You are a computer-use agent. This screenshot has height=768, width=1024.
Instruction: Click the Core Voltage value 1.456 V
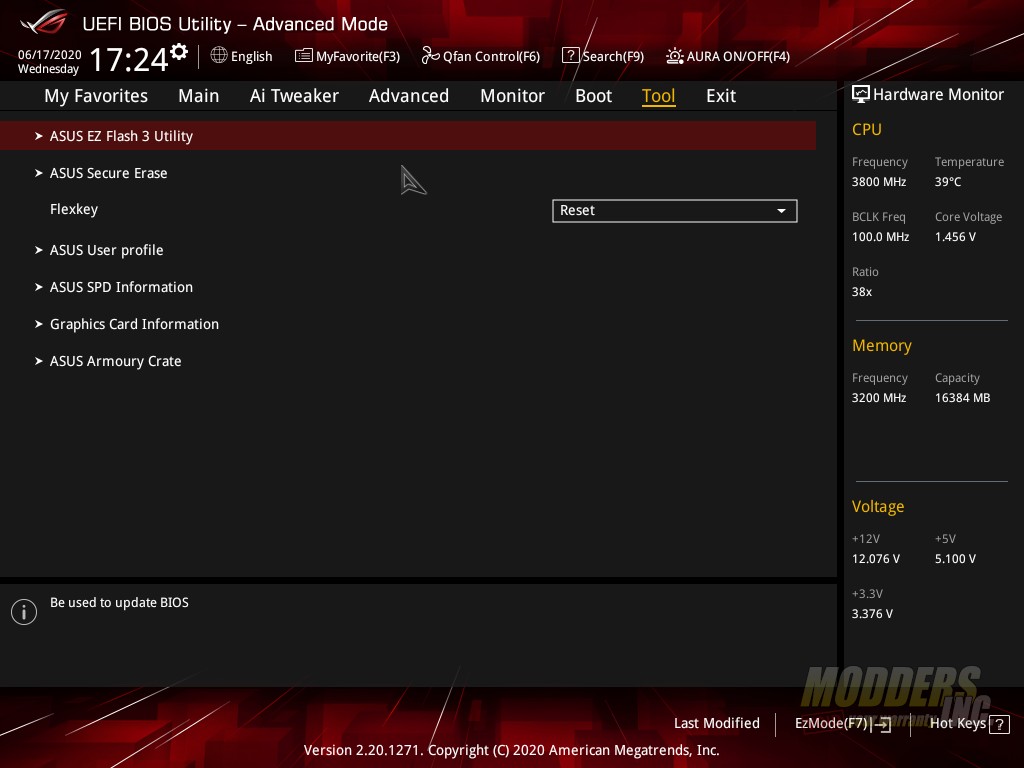(x=955, y=236)
